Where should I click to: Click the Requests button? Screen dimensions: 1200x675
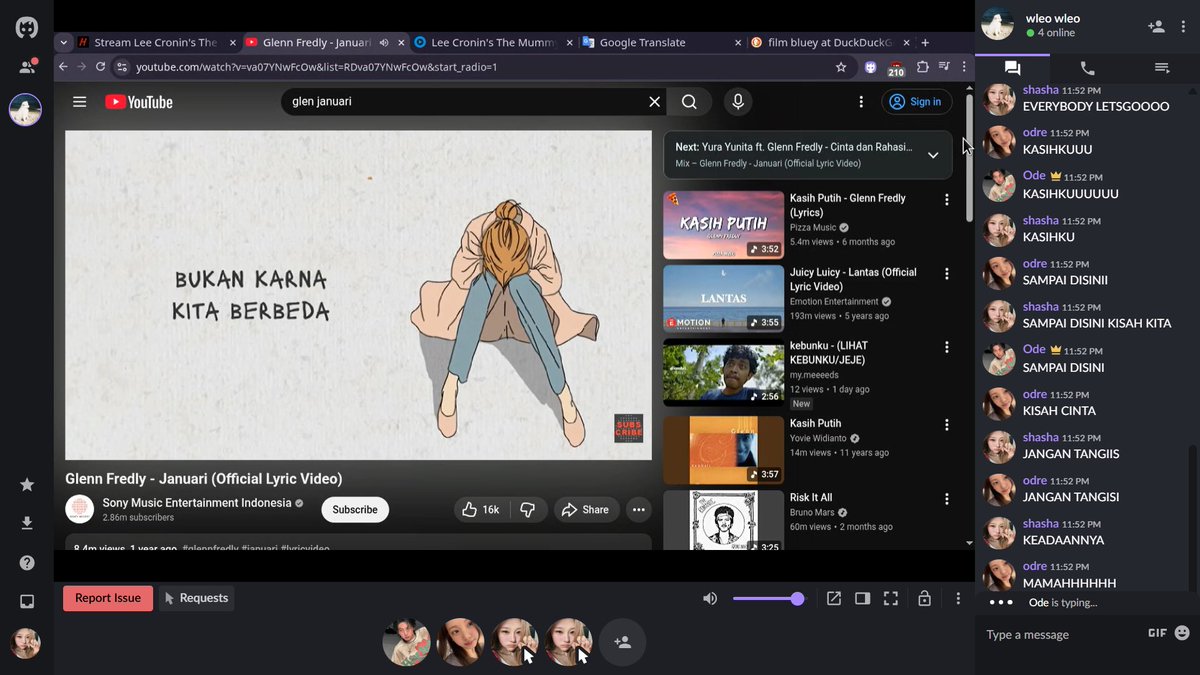coord(196,598)
